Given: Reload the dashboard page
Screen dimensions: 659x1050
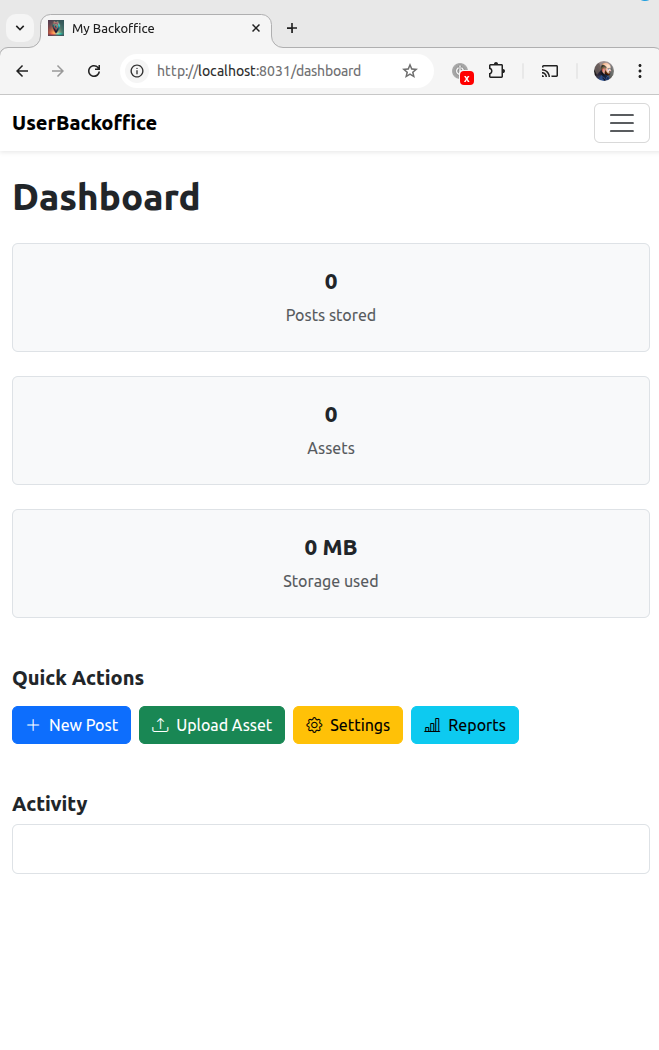Looking at the screenshot, I should tap(94, 71).
